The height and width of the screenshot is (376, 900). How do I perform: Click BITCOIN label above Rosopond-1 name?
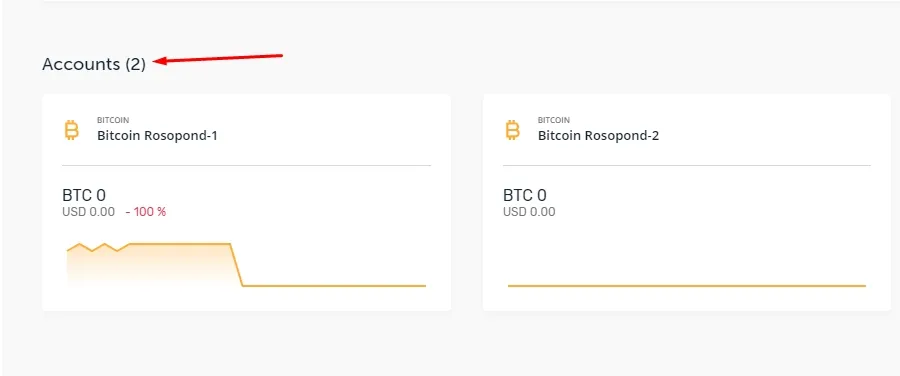113,121
